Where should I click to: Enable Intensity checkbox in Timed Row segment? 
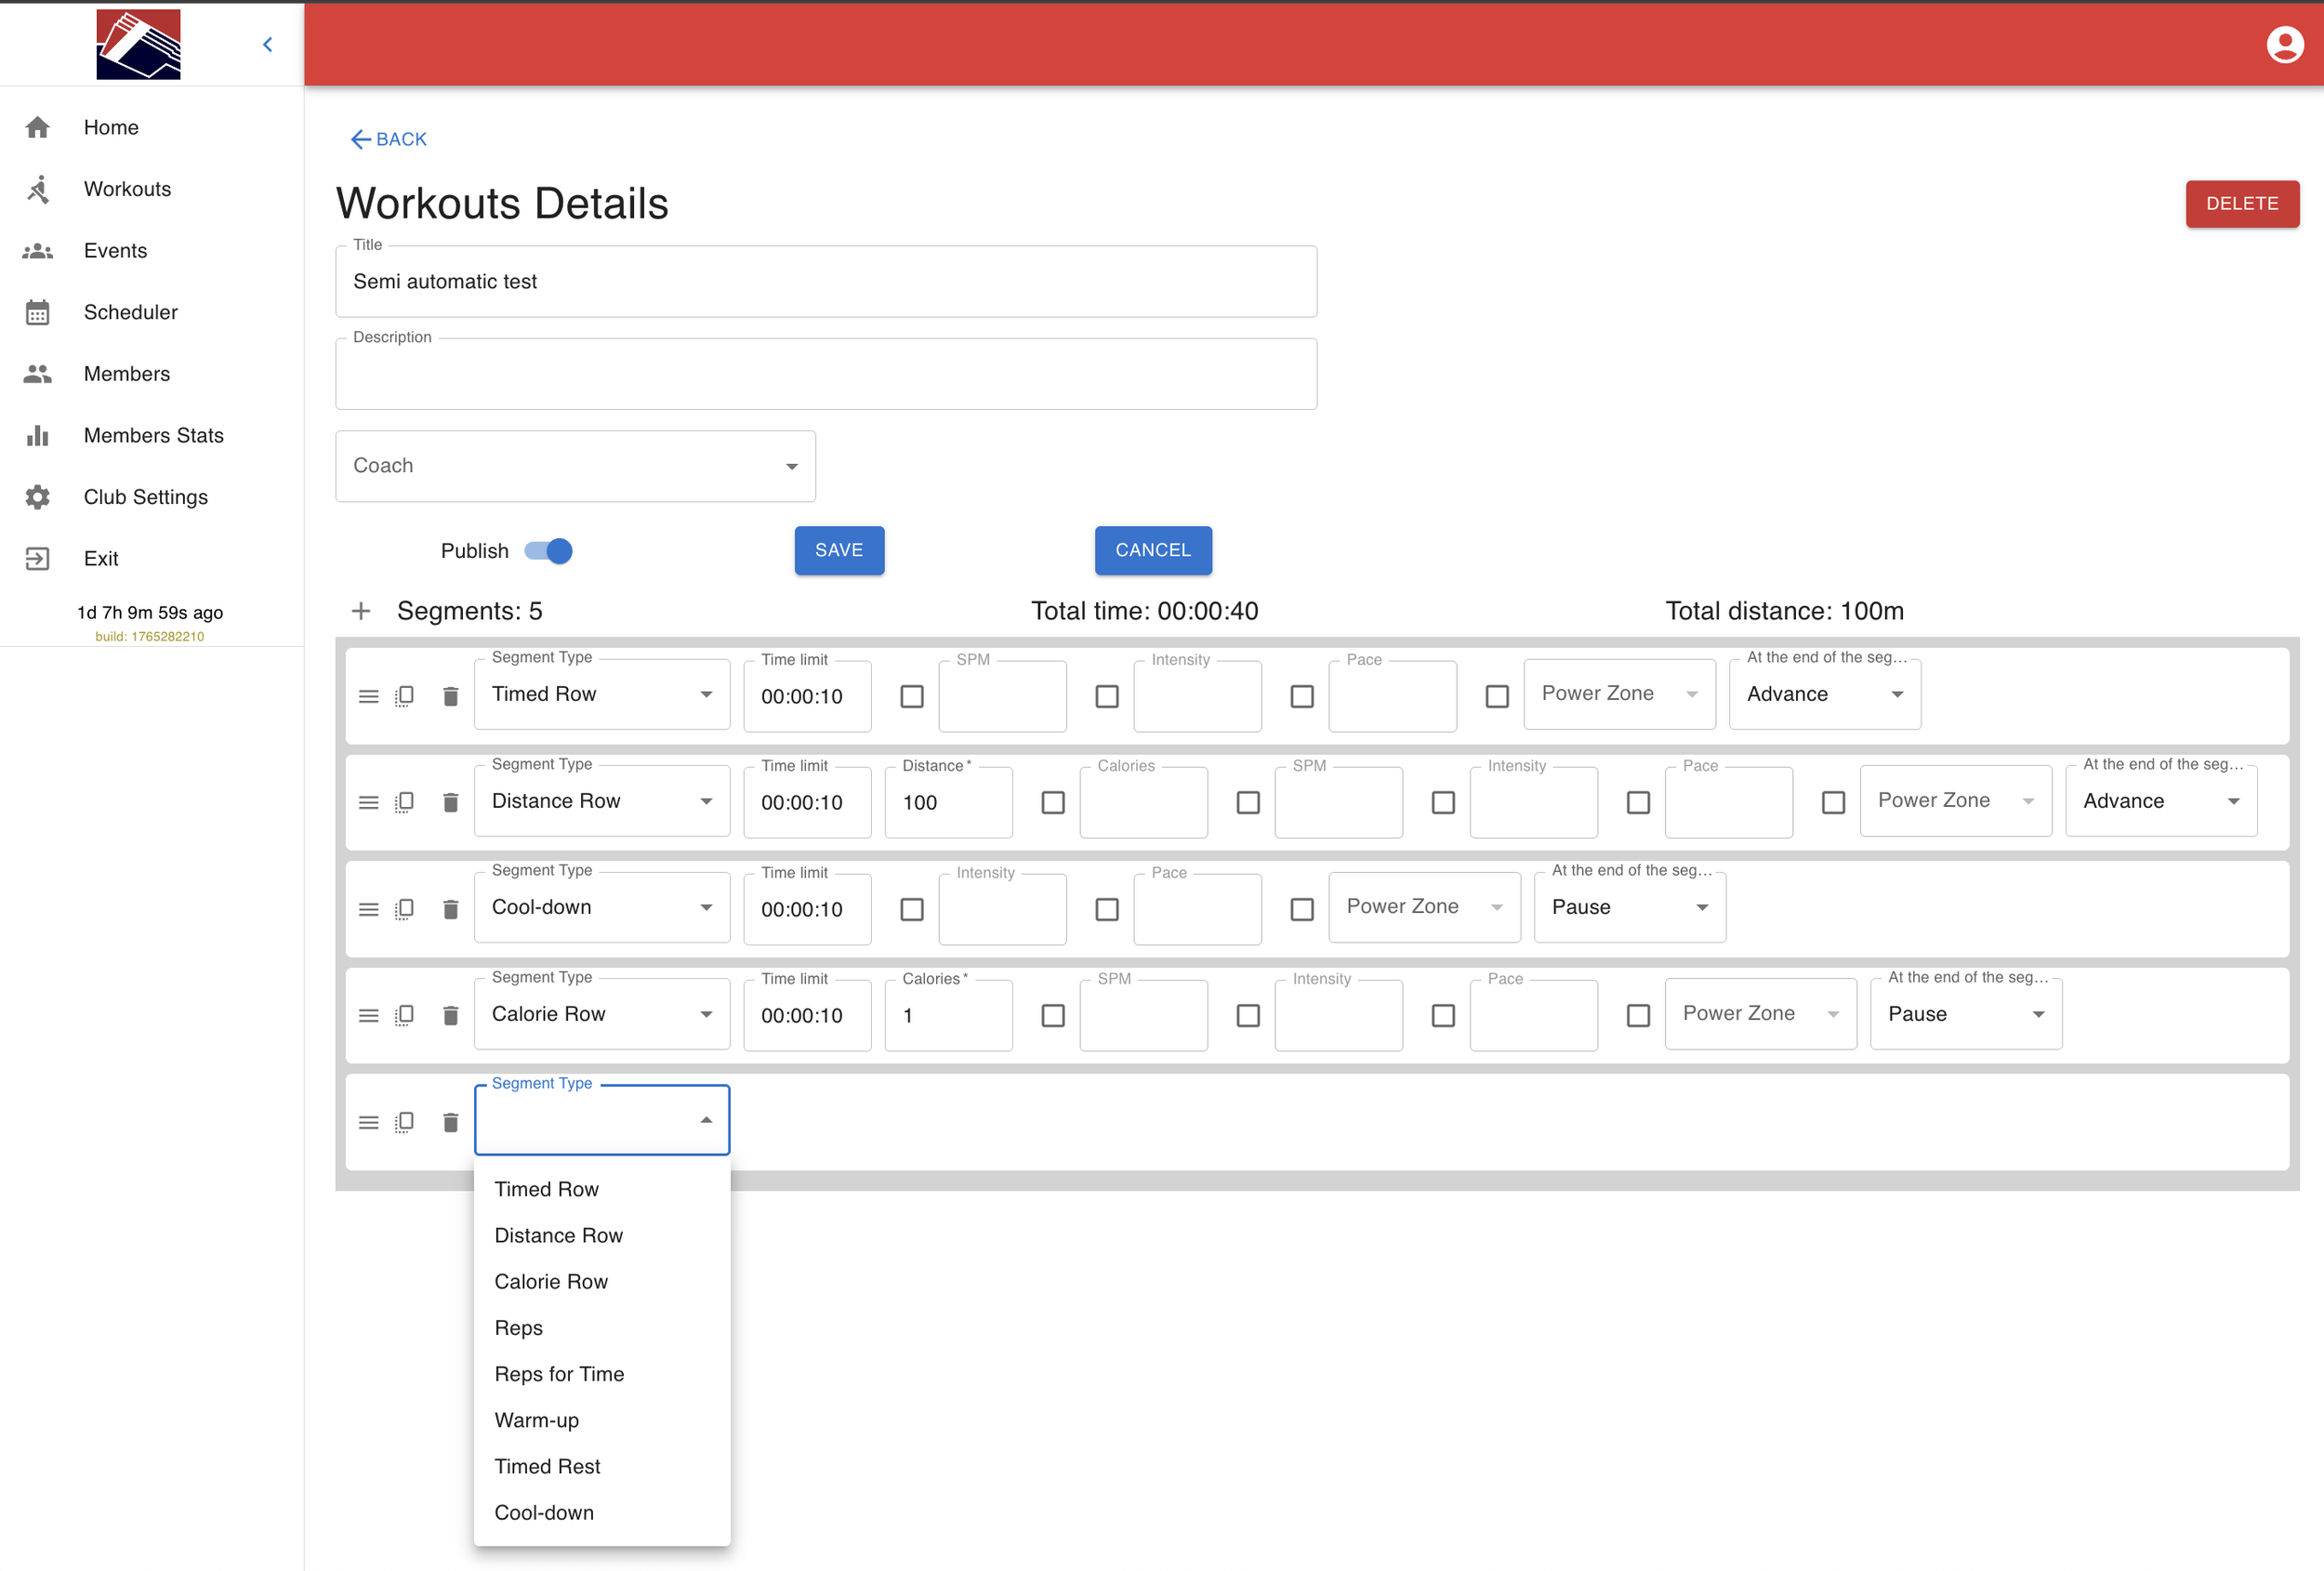pos(1107,696)
